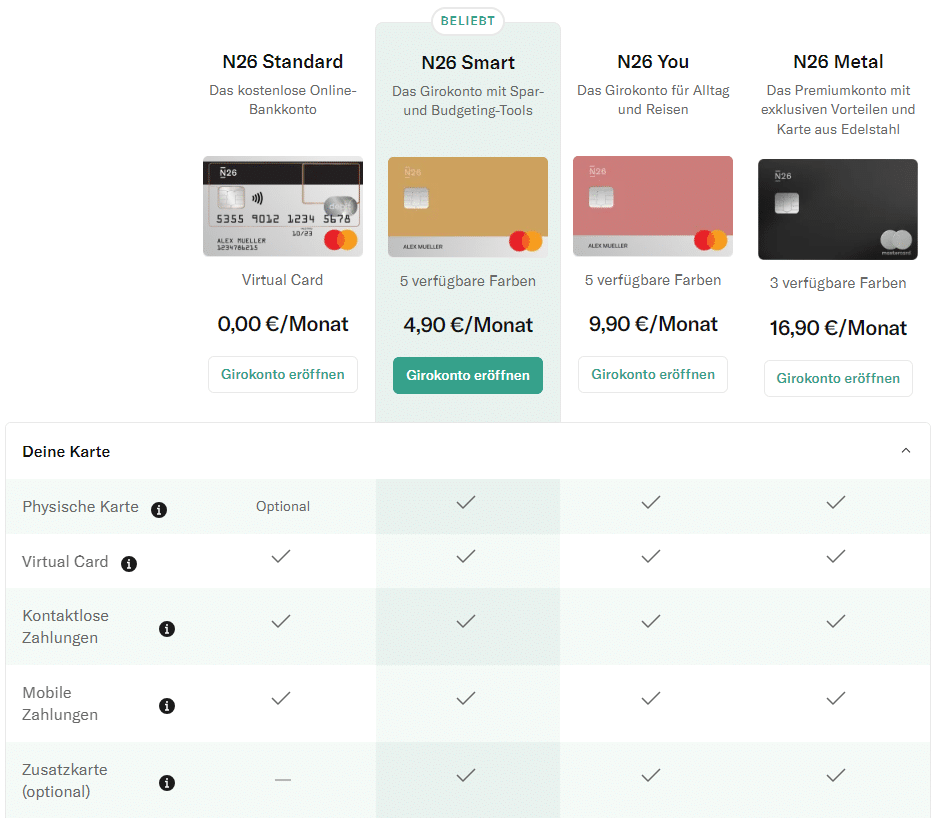Click the description 'Das kostenlose Online-Bankkonto'
This screenshot has width=934, height=818.
tap(283, 100)
